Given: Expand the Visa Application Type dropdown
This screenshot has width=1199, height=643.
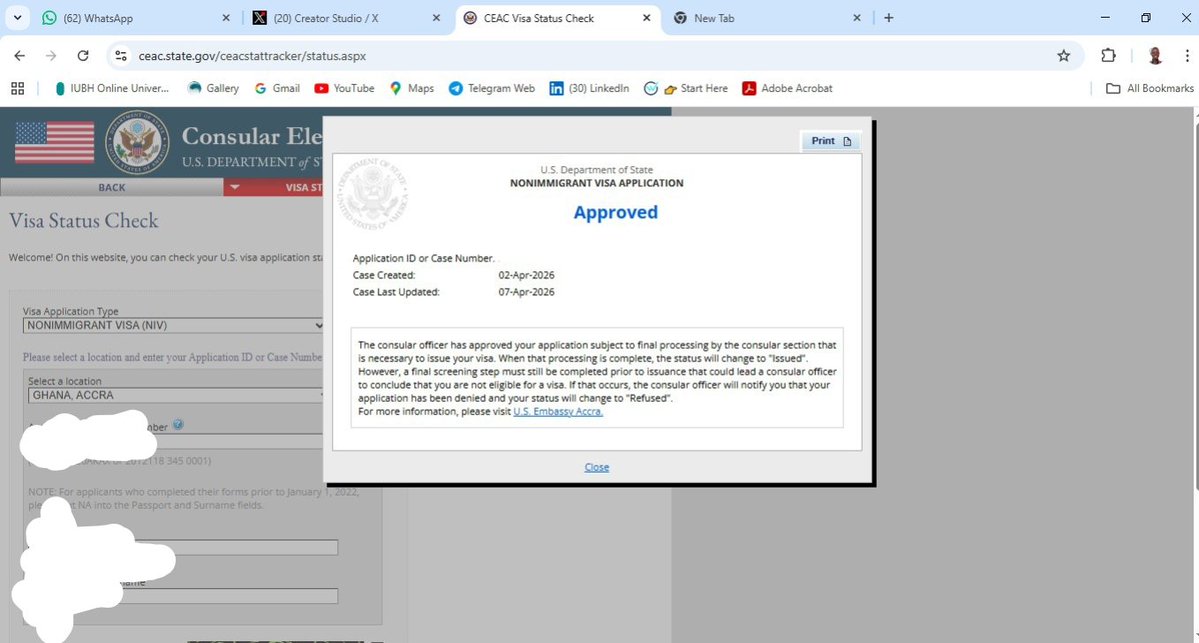Looking at the screenshot, I should (x=173, y=326).
